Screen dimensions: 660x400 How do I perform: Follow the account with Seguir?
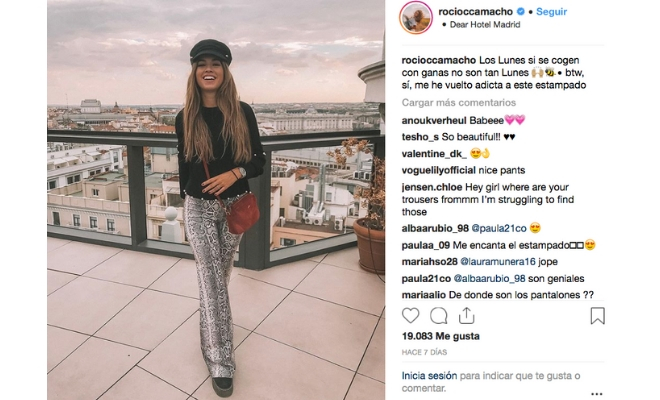click(x=551, y=12)
